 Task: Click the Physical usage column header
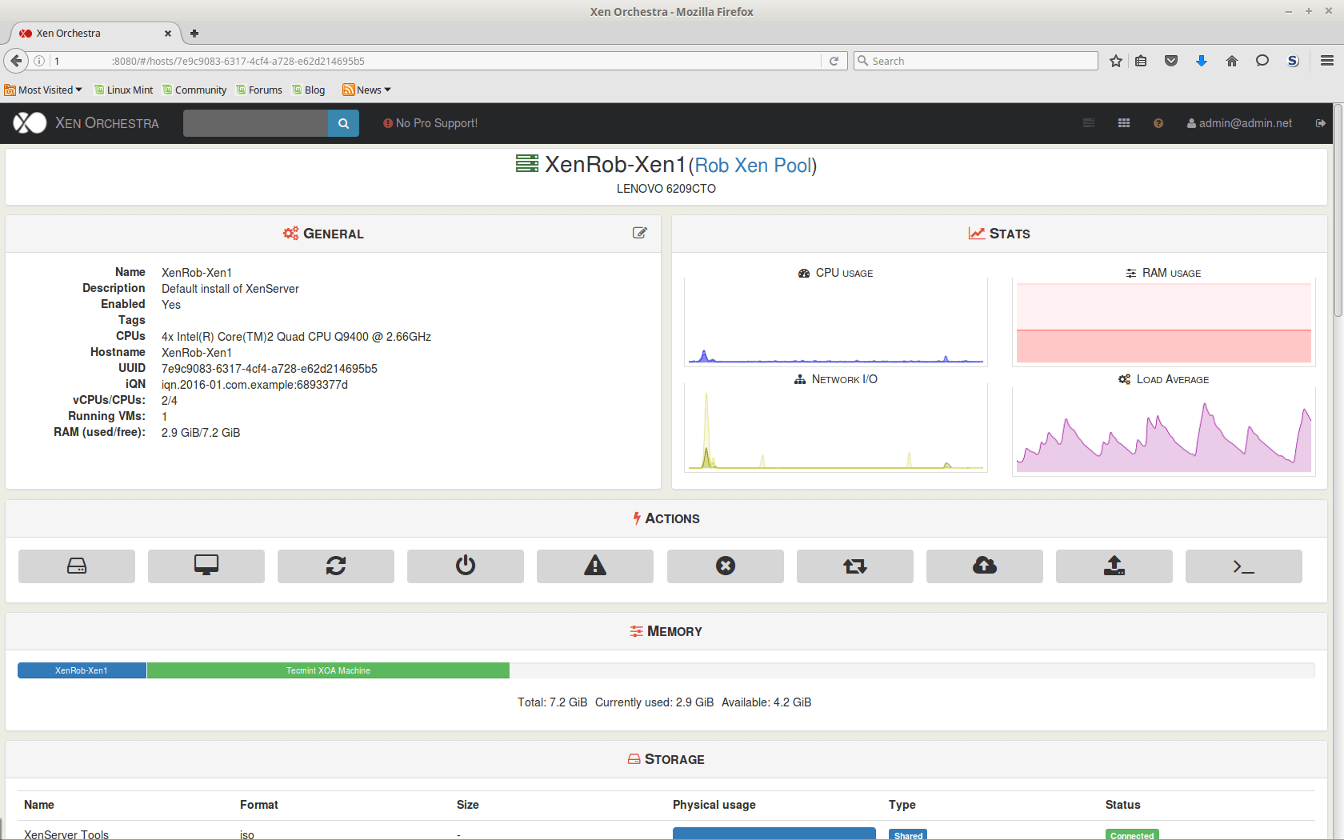tap(714, 804)
